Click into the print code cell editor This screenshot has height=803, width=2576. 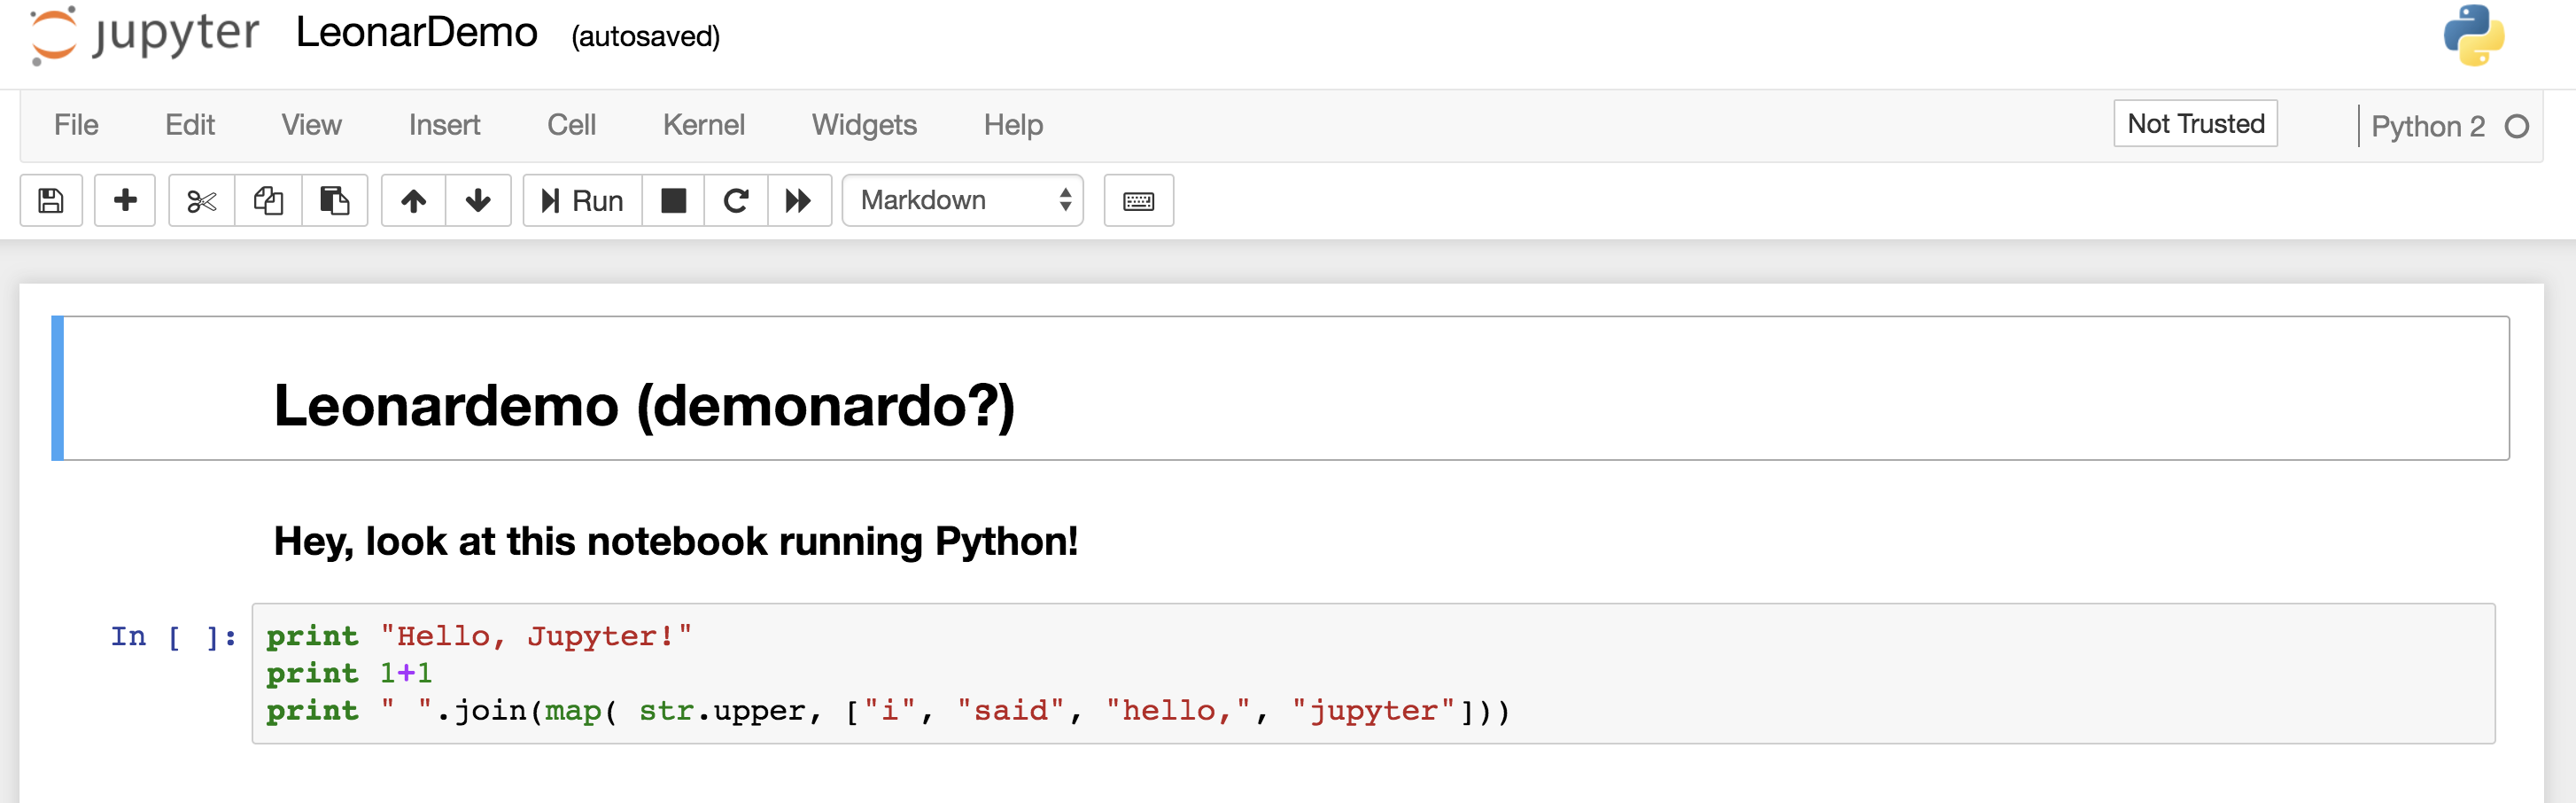tap(1373, 673)
